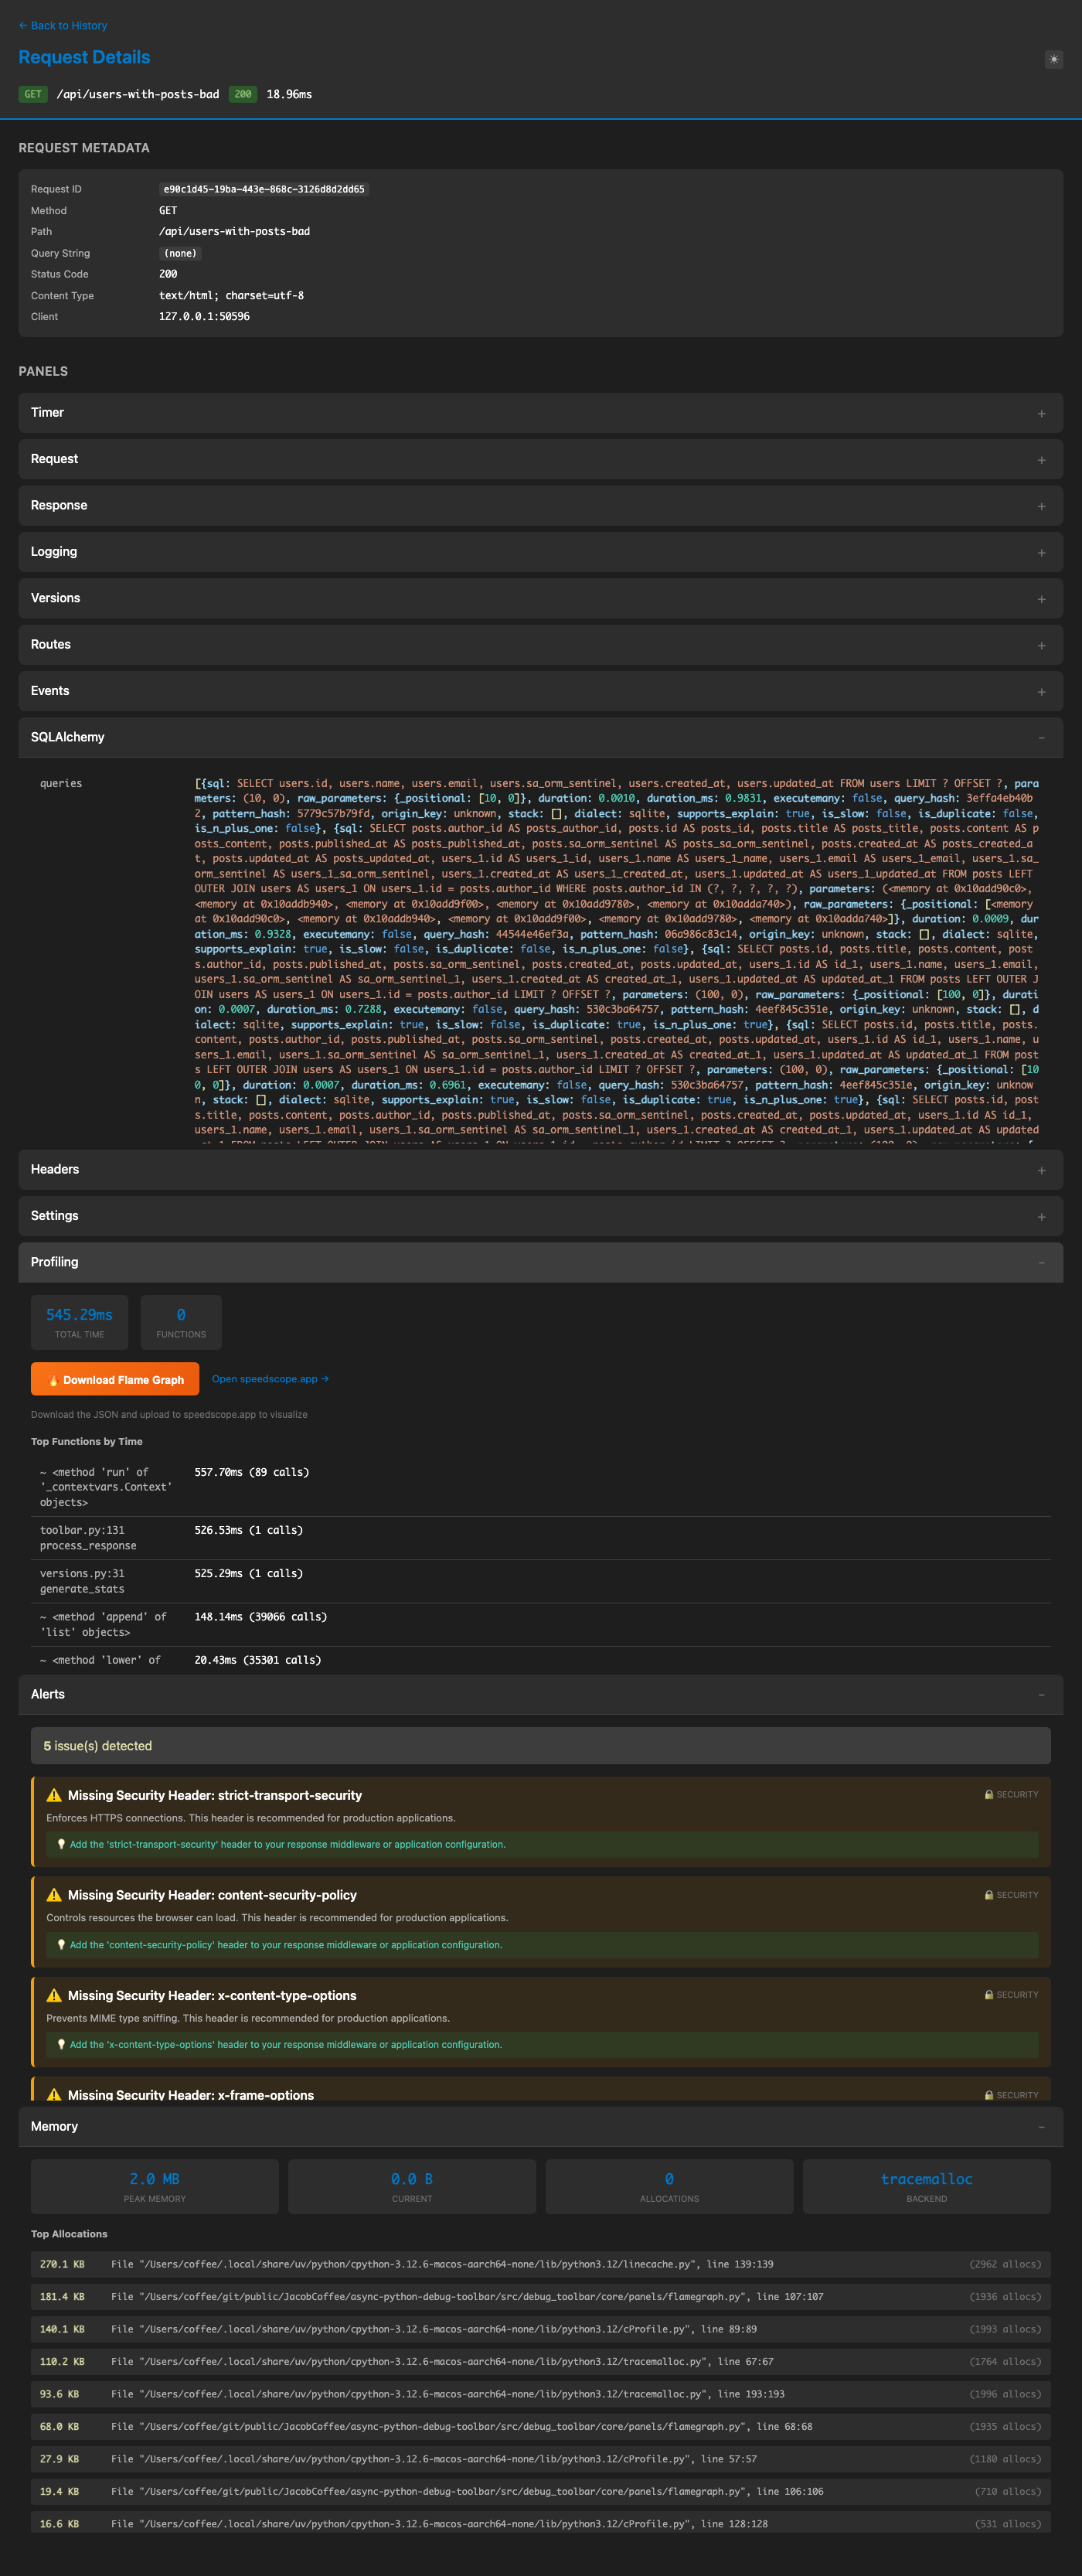Click plus icon on Versions panel

coord(1041,599)
